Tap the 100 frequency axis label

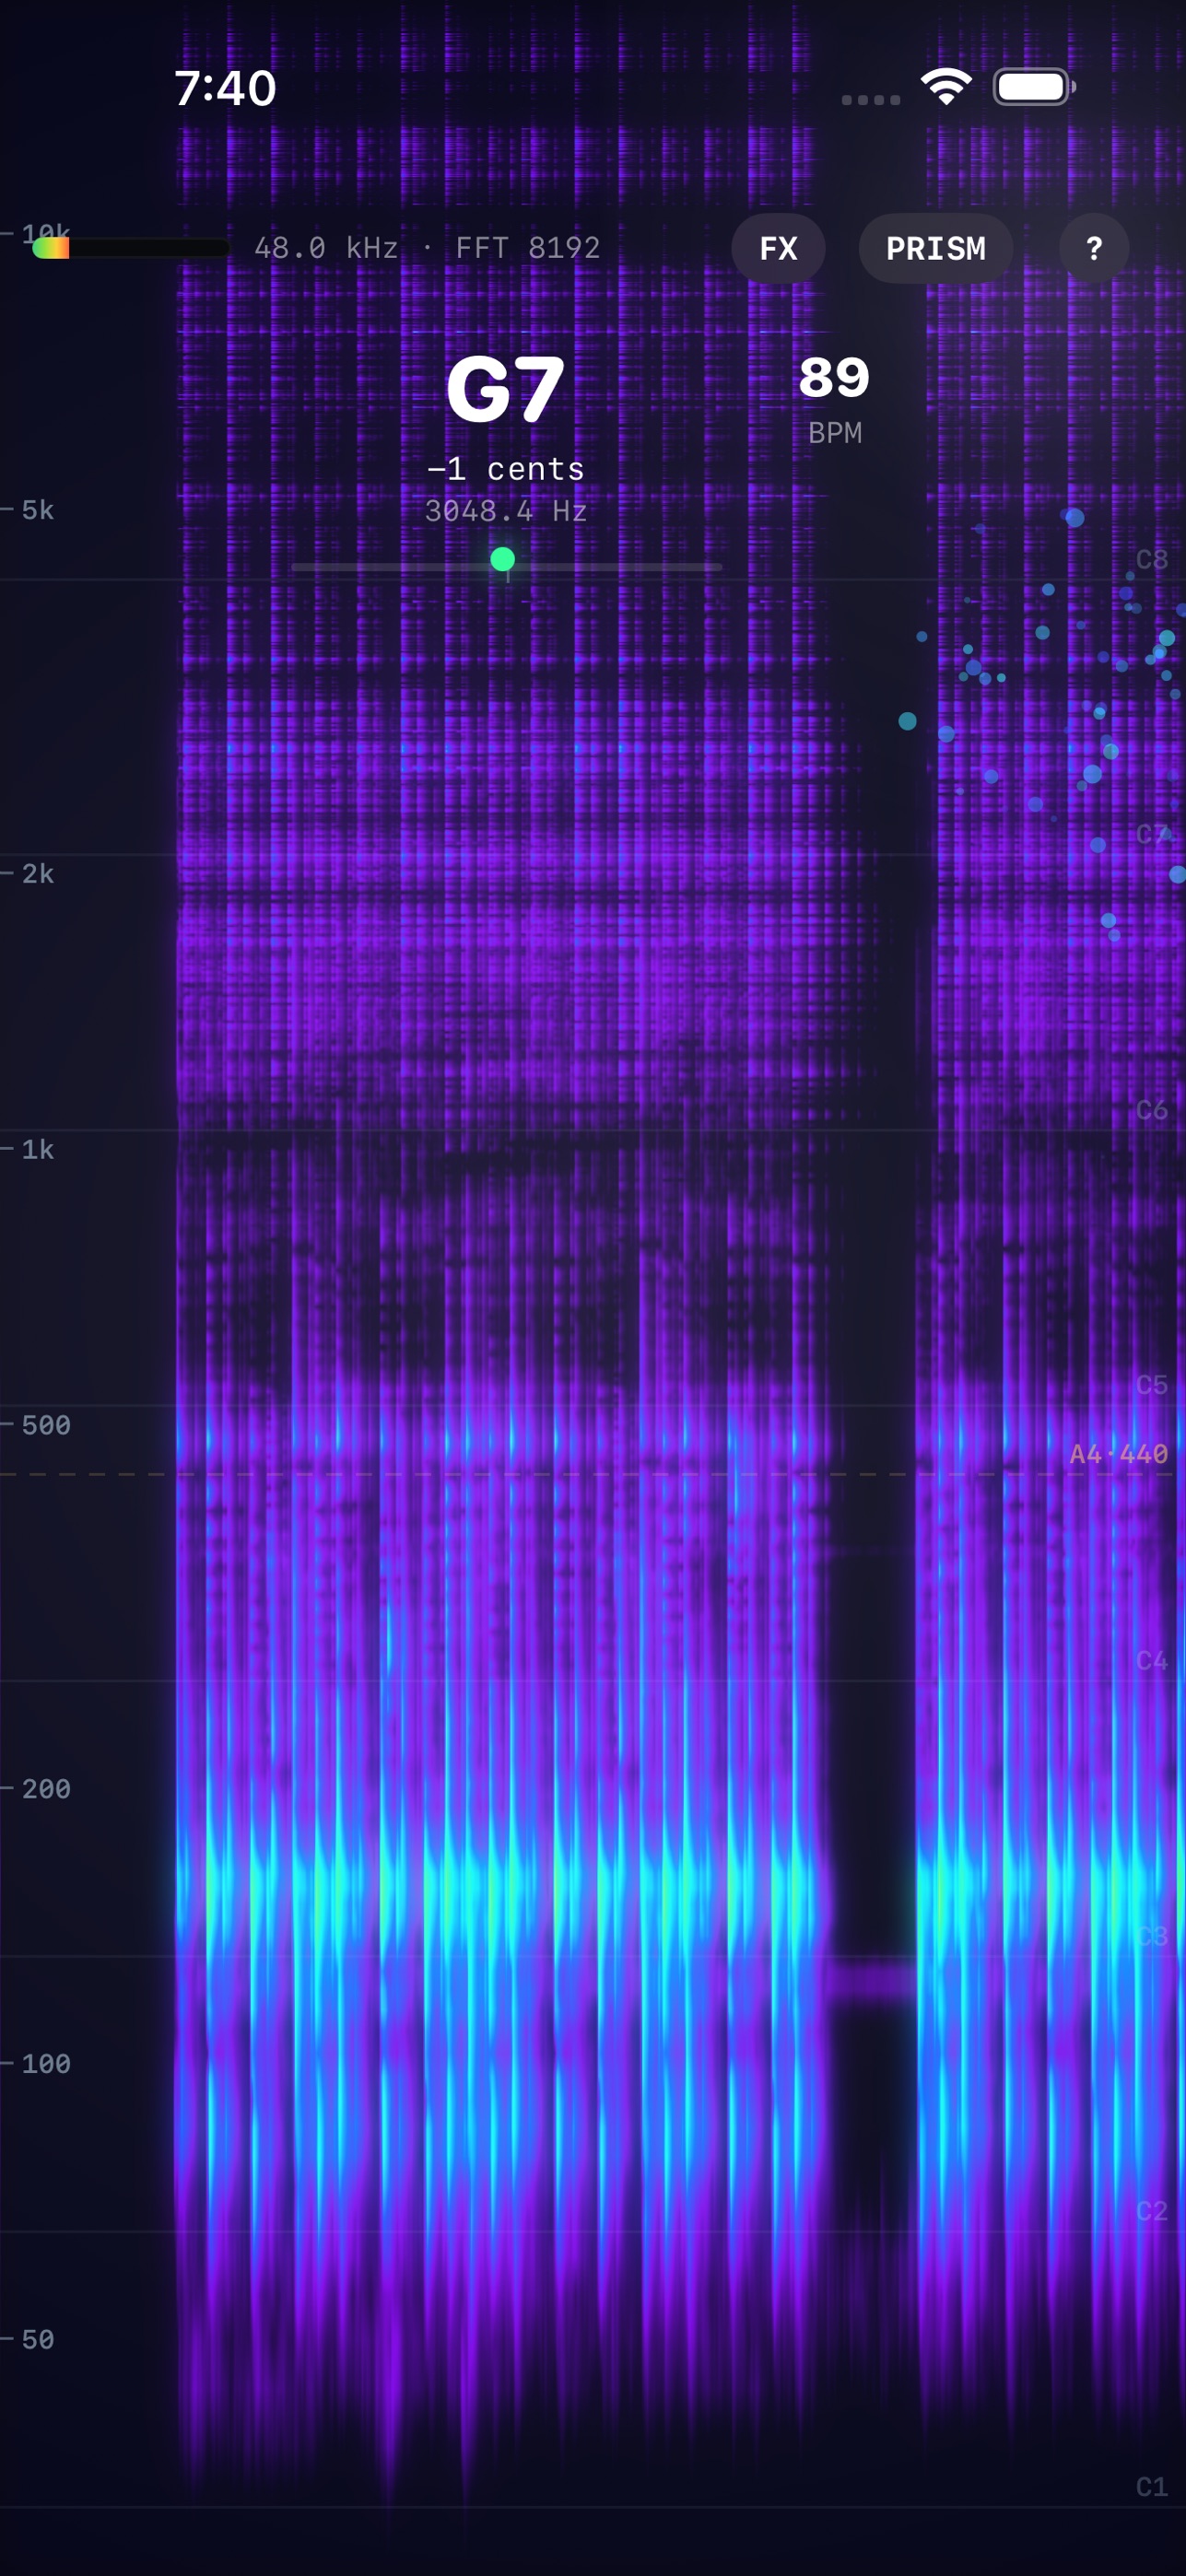[46, 2064]
